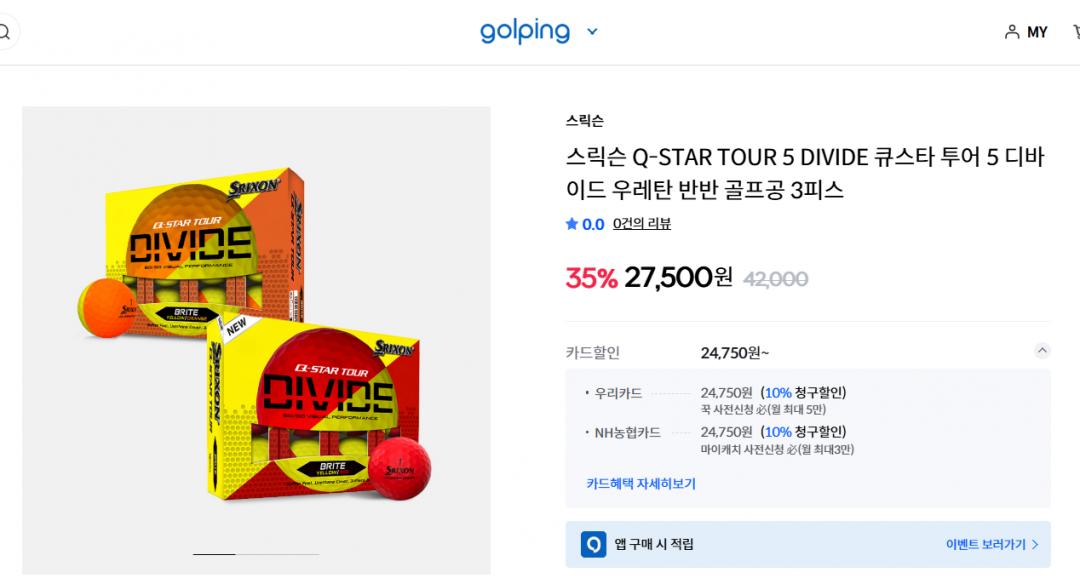The image size is (1080, 584).
Task: Click the red 35% discount label
Action: [x=591, y=277]
